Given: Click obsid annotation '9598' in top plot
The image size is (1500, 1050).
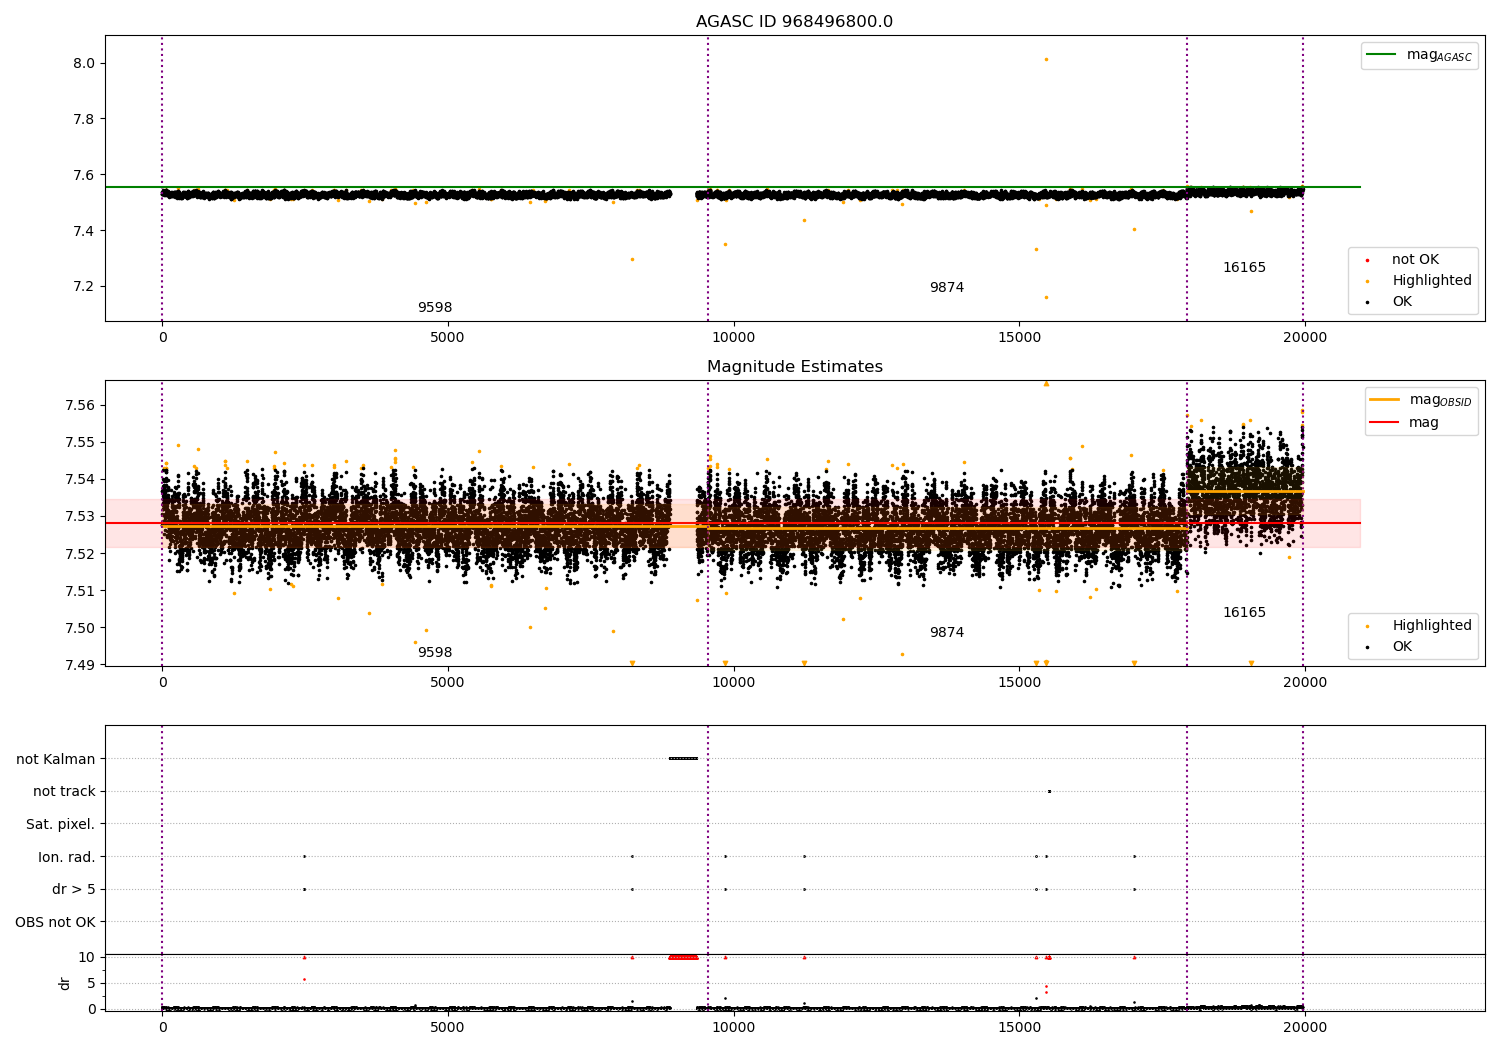Looking at the screenshot, I should pos(435,308).
